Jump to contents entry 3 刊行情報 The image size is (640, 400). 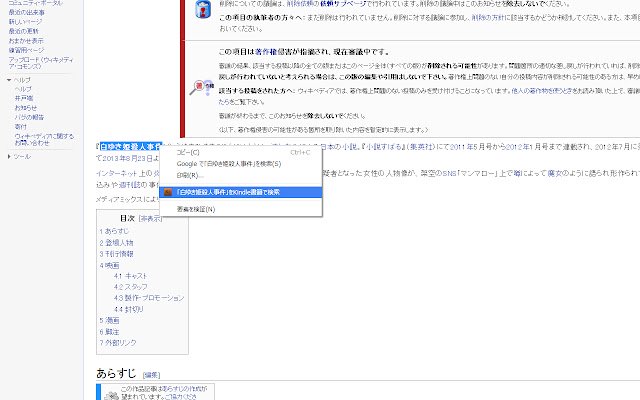coord(116,253)
